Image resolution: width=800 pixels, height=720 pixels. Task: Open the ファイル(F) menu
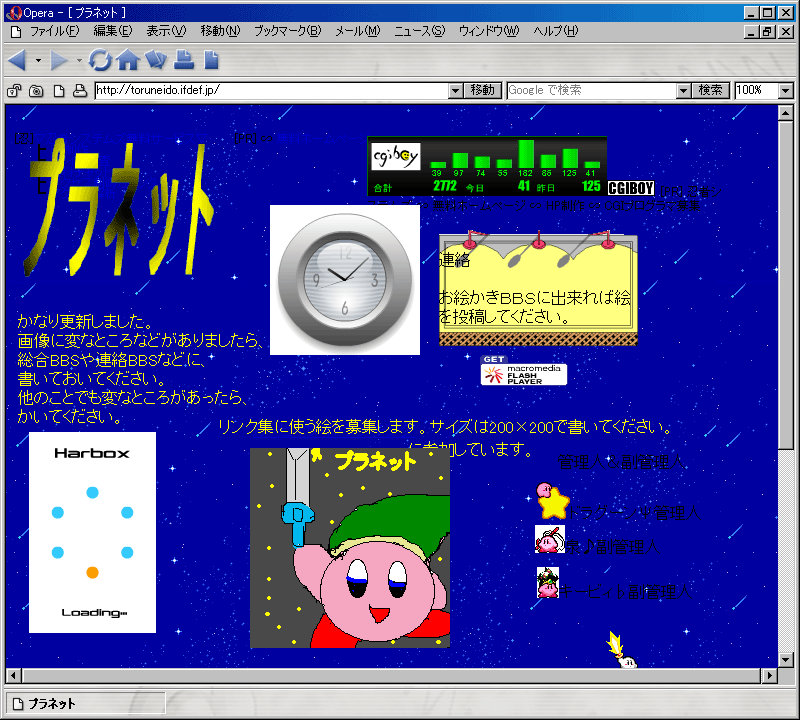click(x=55, y=32)
